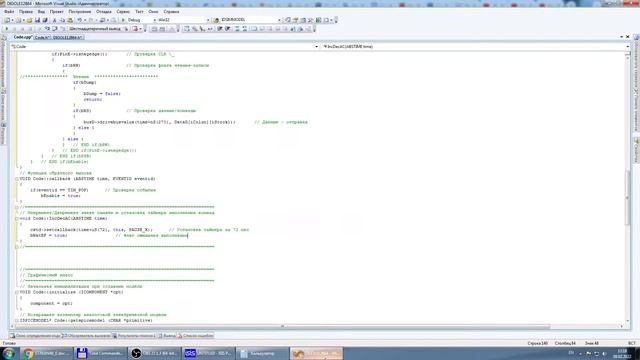The width and height of the screenshot is (640, 360).
Task: Switch to Калькулятор in taskbar
Action: 262,353
